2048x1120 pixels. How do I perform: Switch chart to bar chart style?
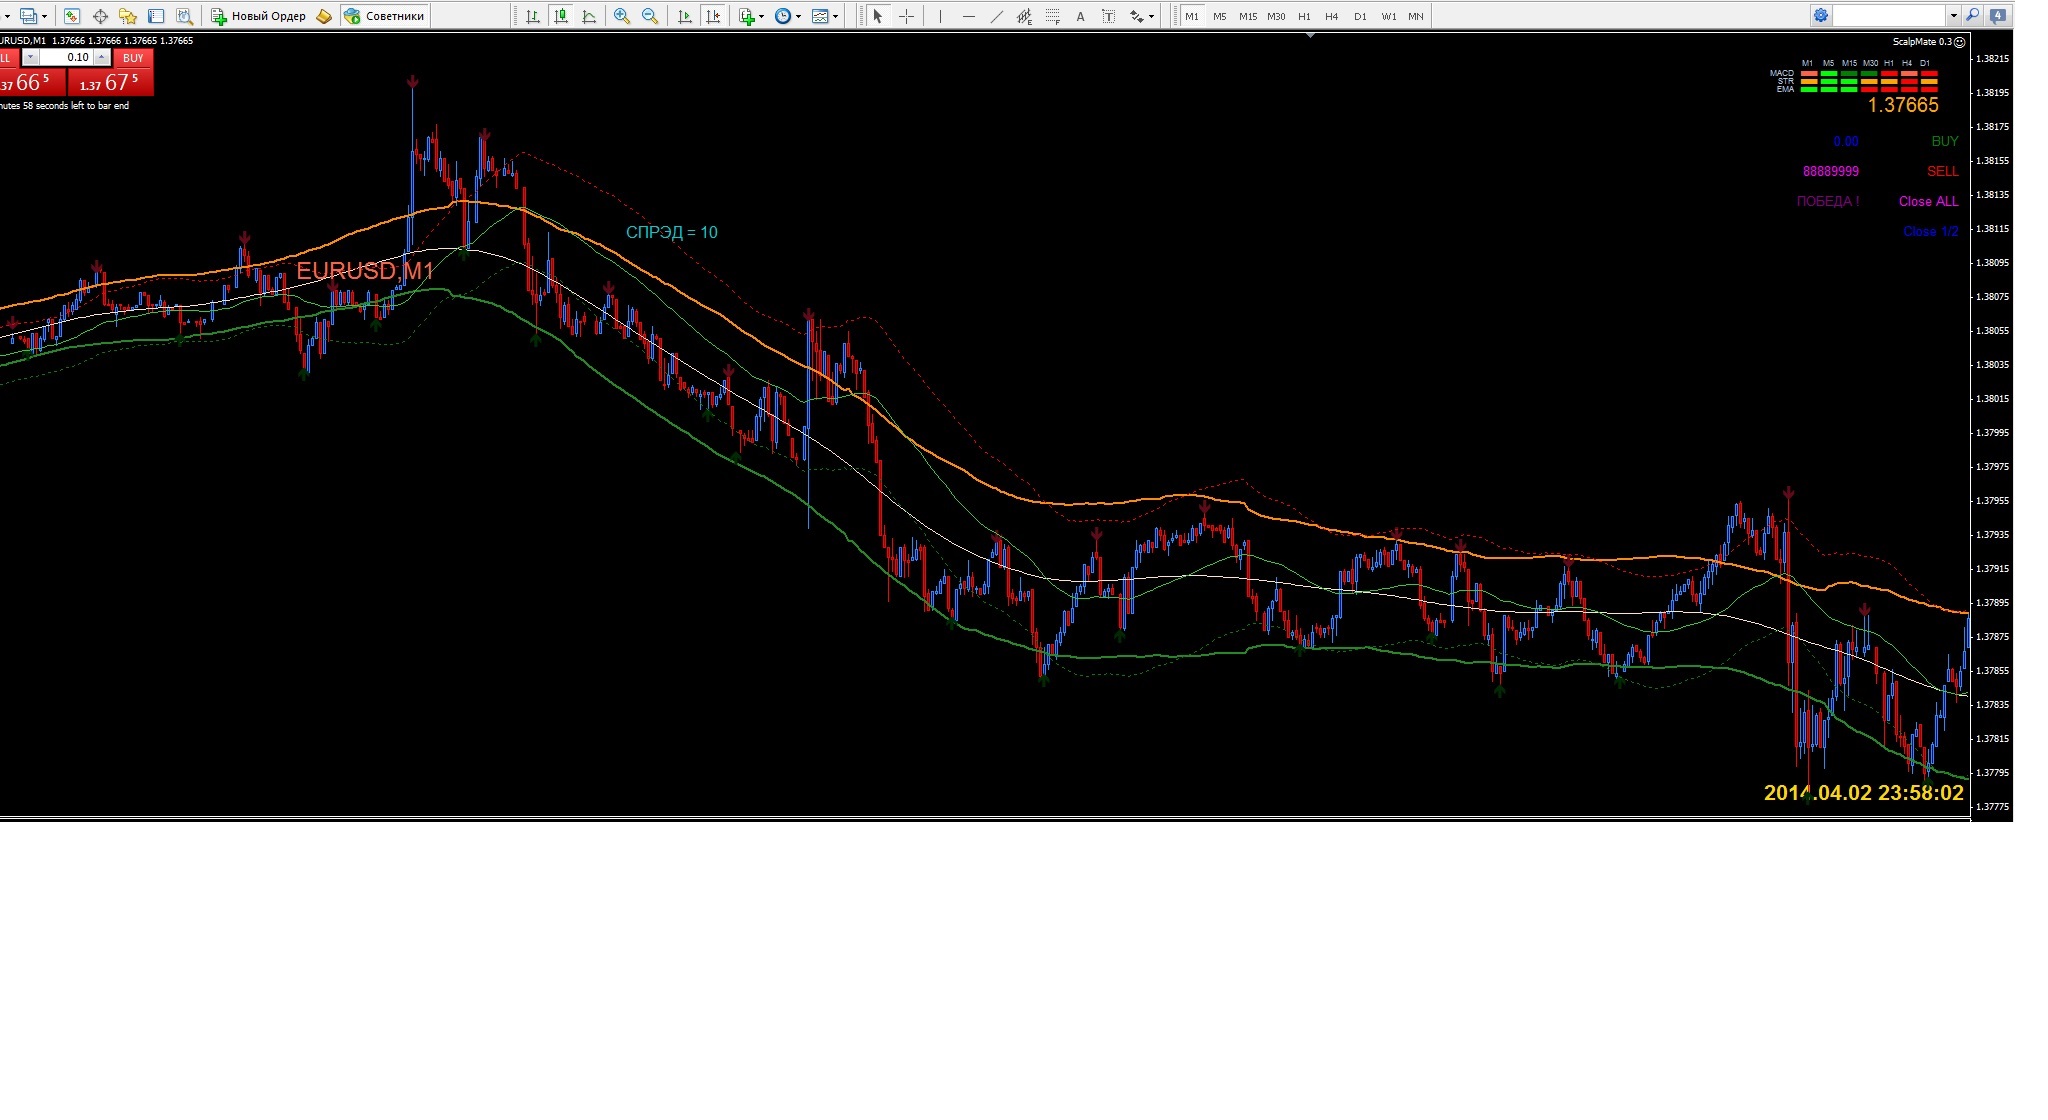pos(533,16)
